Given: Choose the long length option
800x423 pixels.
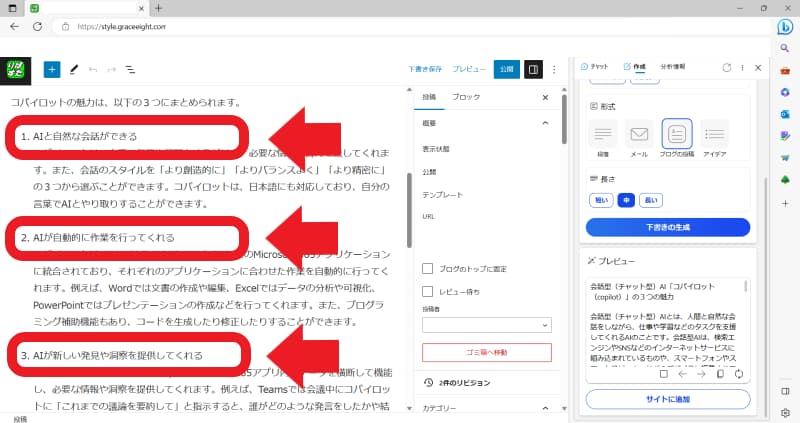Looking at the screenshot, I should 651,200.
